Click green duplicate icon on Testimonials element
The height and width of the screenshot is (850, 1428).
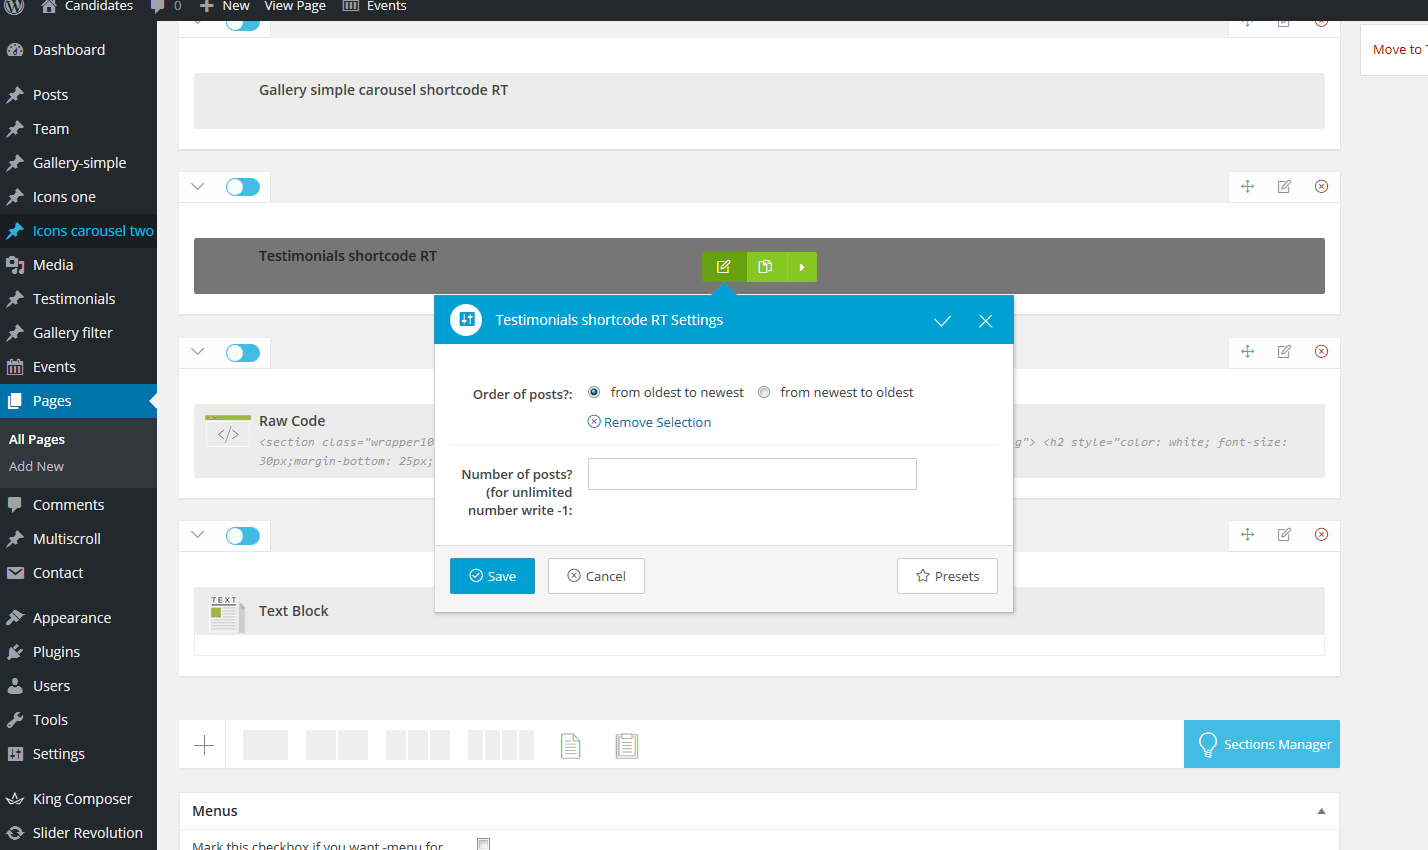coord(765,267)
